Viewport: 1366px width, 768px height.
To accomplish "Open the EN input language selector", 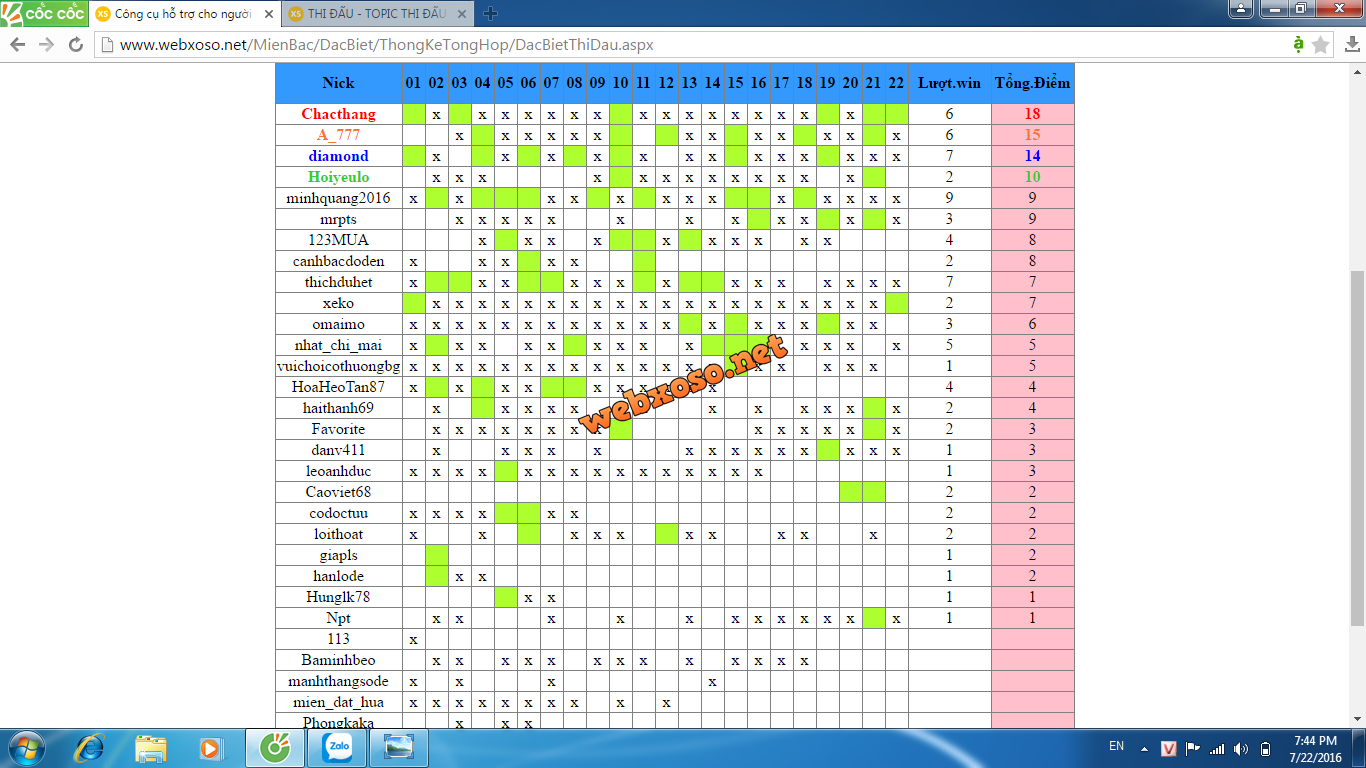I will coord(1117,746).
